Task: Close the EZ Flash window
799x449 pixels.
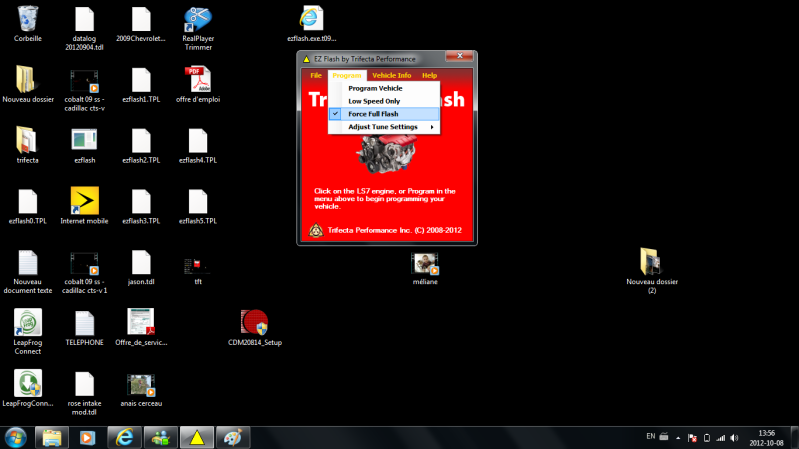Action: pos(460,56)
